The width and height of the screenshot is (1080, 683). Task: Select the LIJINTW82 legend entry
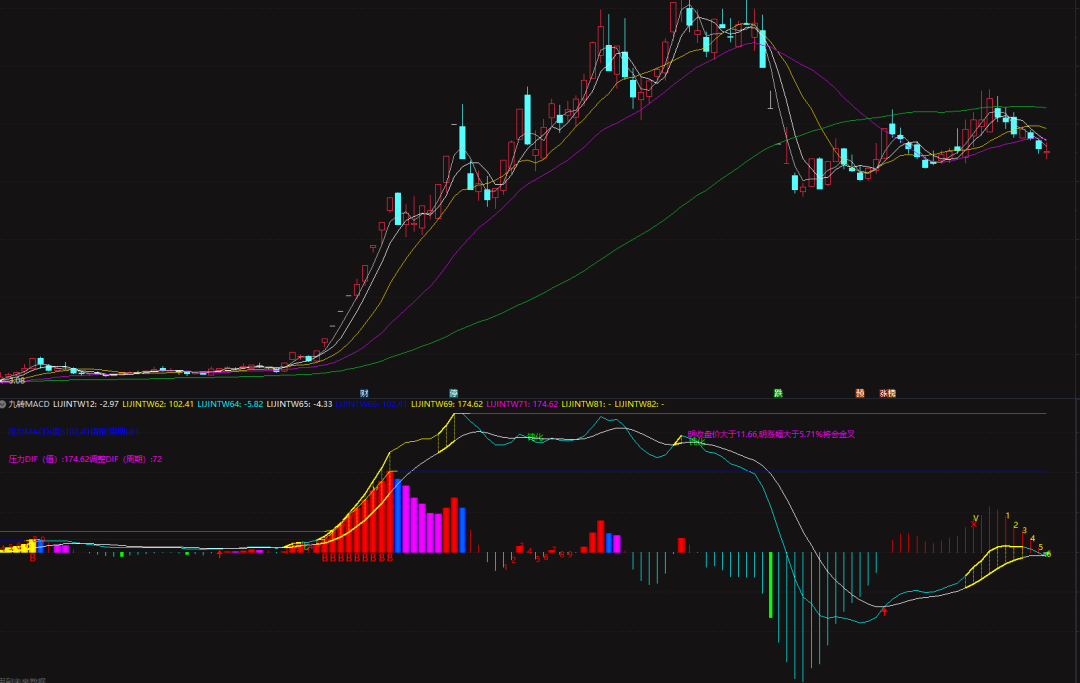[x=638, y=404]
